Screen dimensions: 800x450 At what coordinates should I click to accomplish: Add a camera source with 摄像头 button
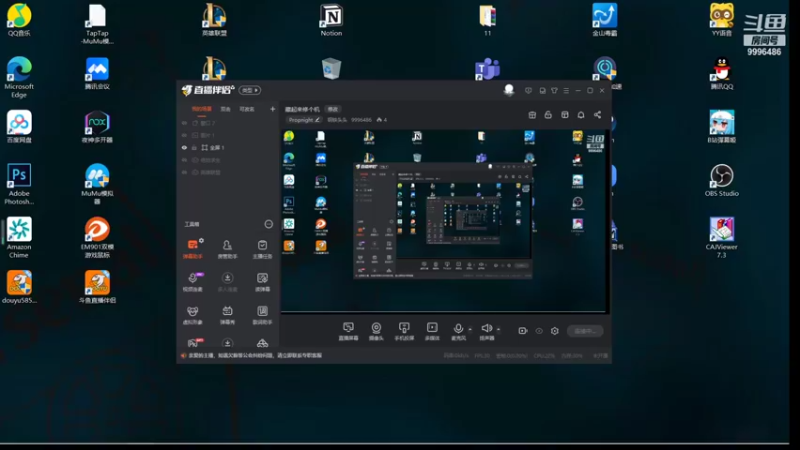(x=376, y=331)
